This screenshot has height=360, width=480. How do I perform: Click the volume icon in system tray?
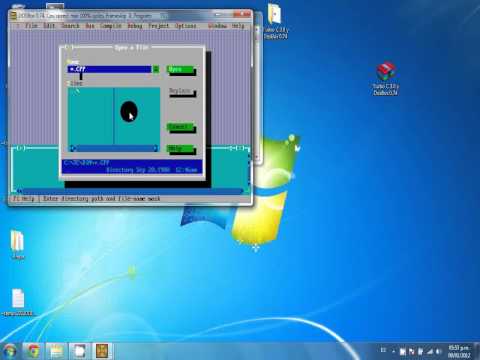tap(439, 351)
